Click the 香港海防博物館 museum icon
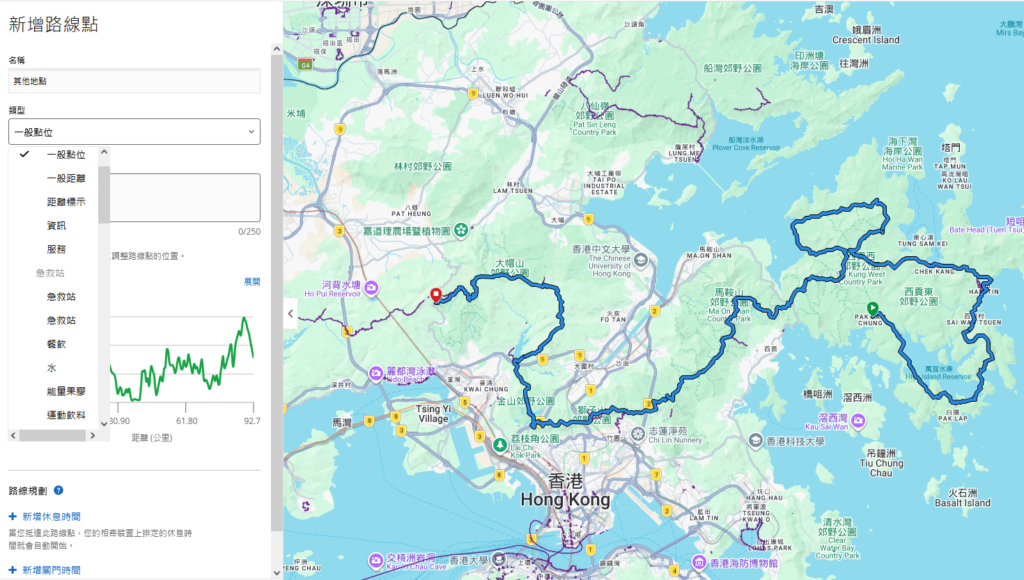1024x580 pixels. [699, 562]
